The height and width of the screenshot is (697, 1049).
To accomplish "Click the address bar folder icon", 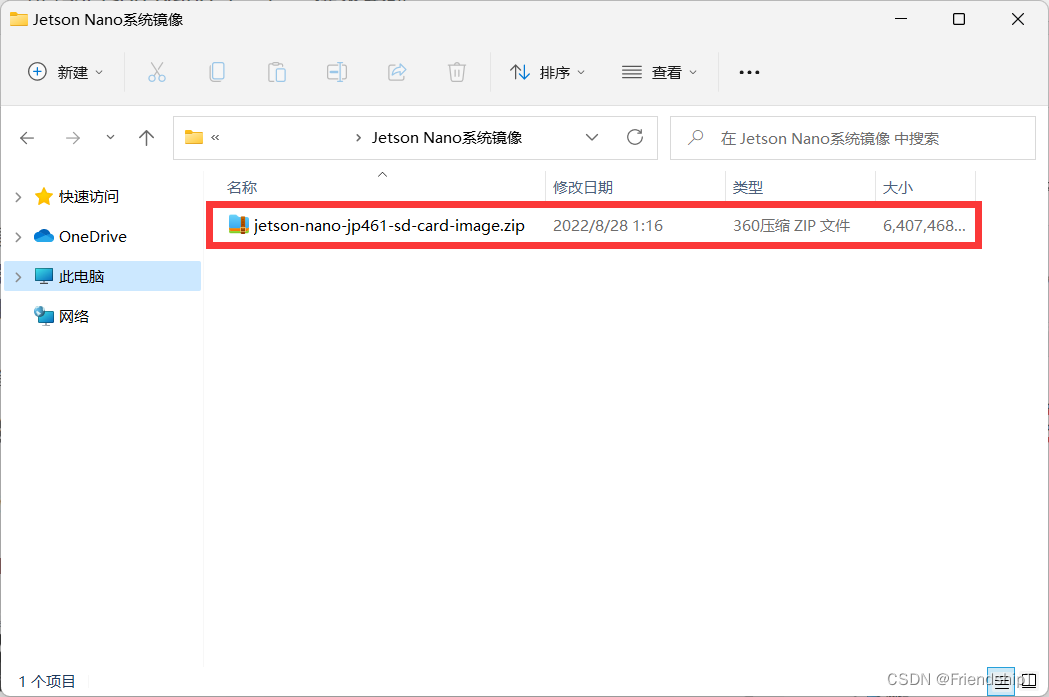I will click(x=194, y=137).
